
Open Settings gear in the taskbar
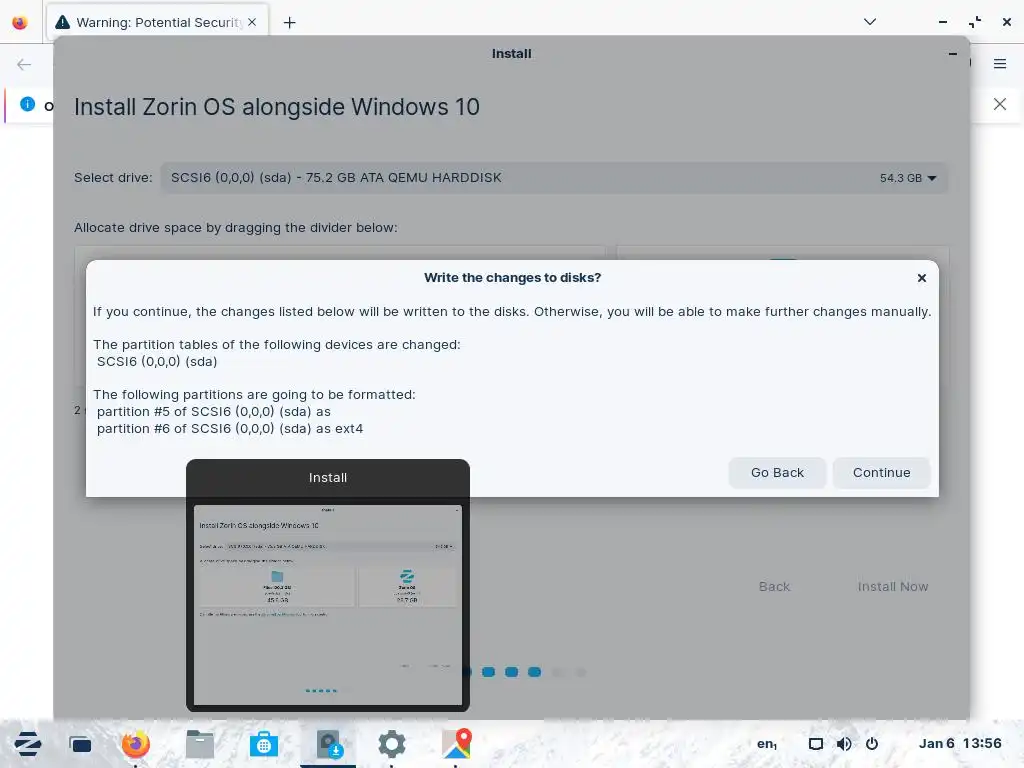point(392,744)
